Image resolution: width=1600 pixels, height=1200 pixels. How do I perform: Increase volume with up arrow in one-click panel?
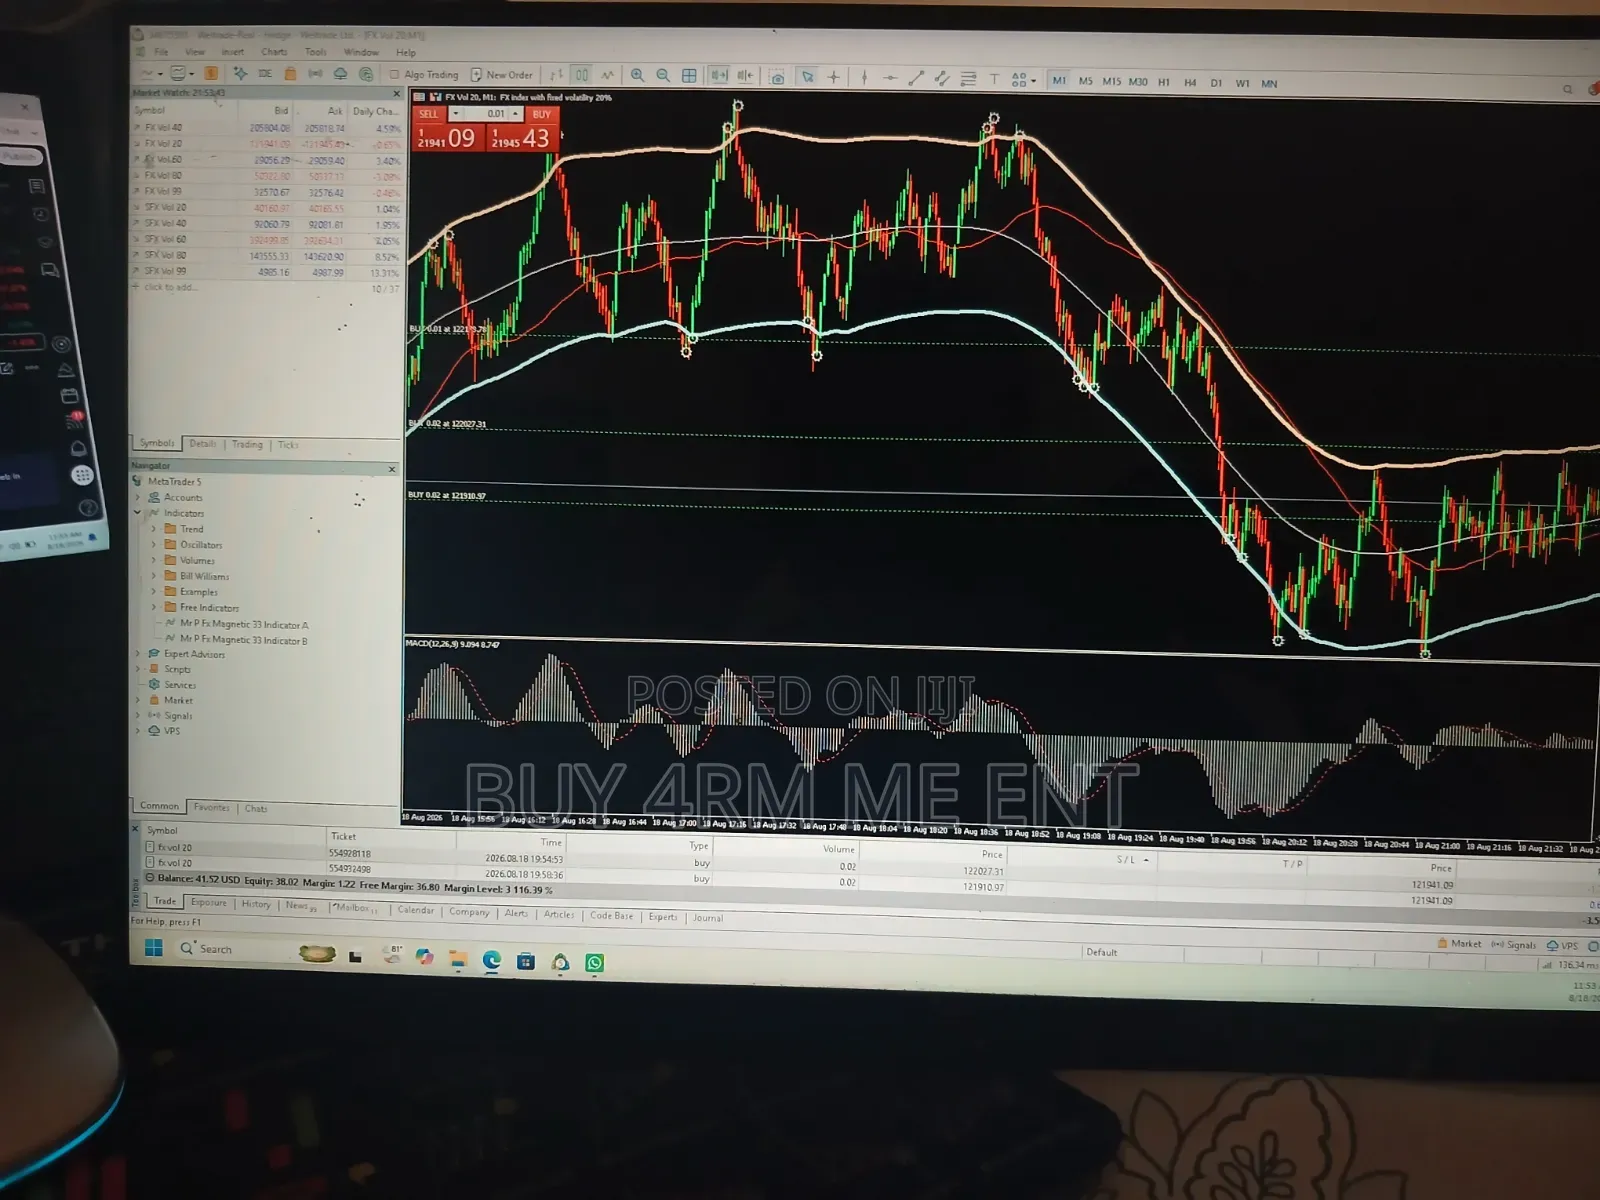coord(516,114)
